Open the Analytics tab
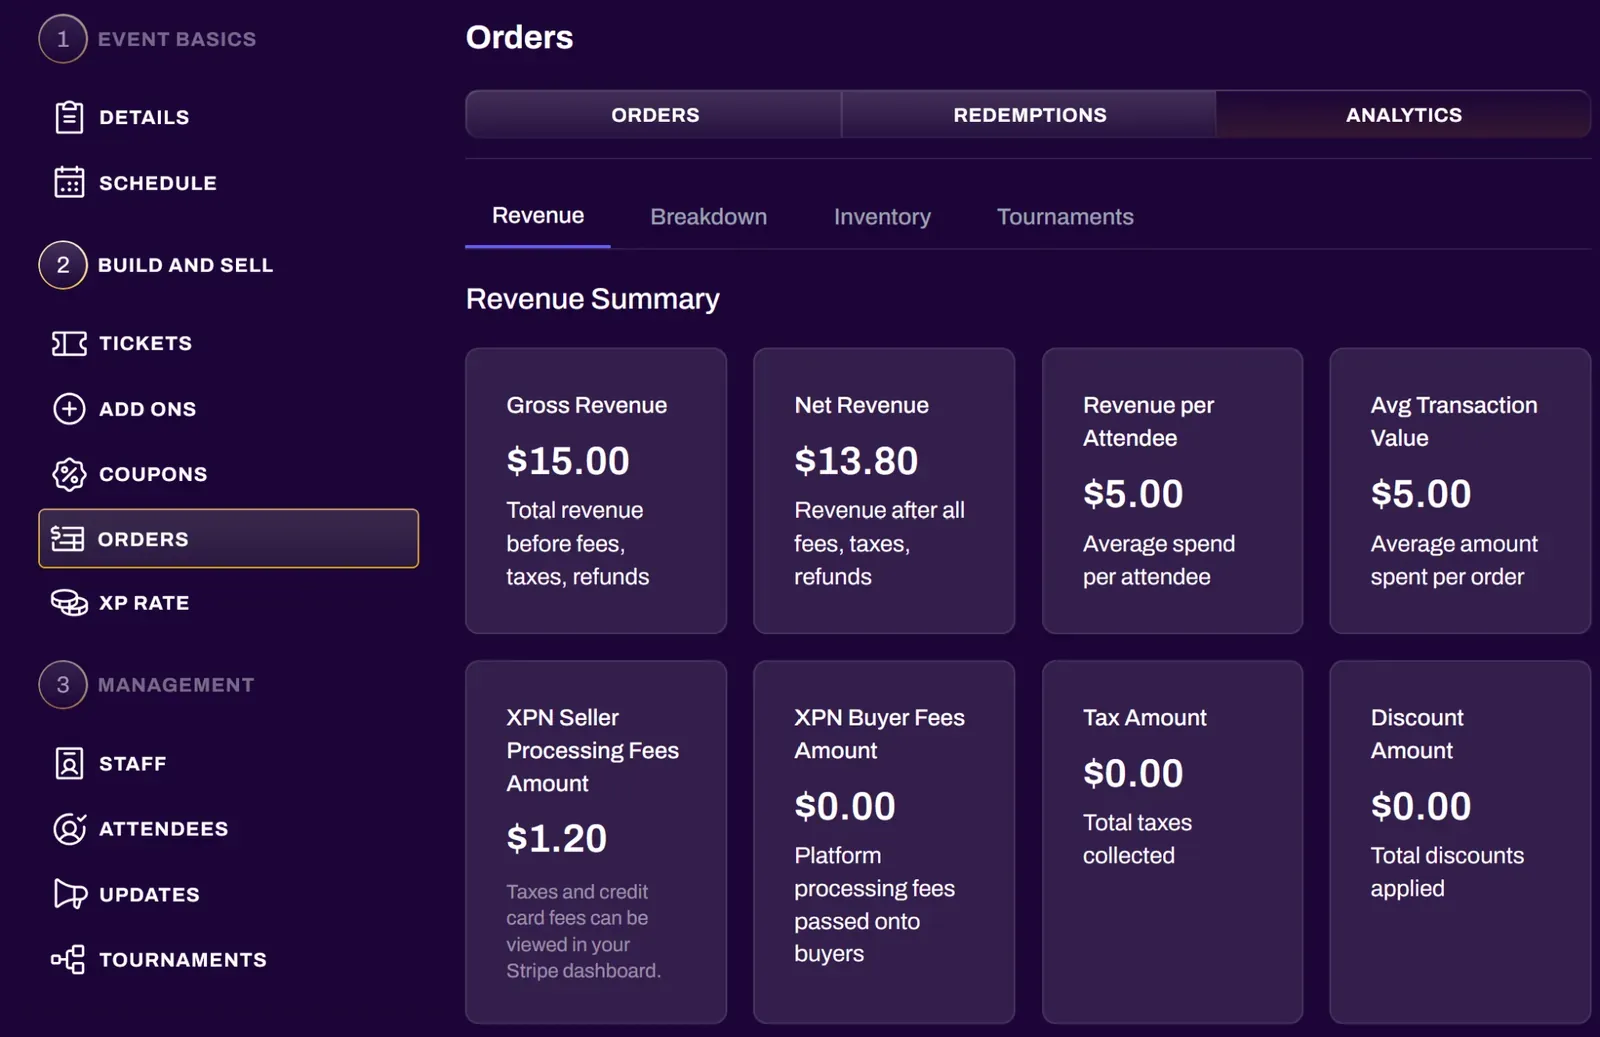1600x1037 pixels. (1403, 115)
